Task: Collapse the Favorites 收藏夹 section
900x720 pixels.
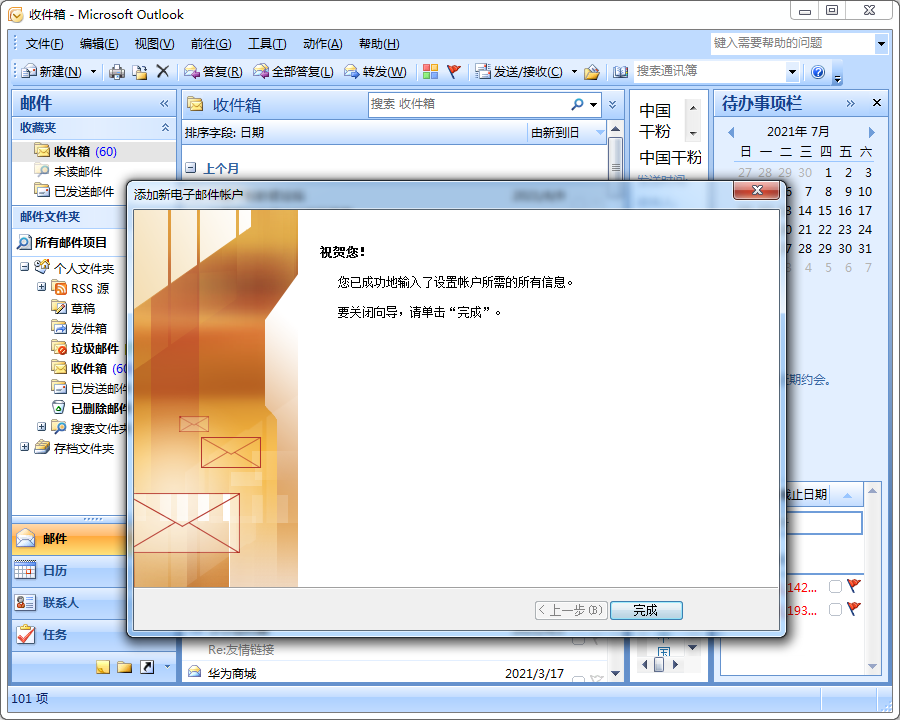Action: pyautogui.click(x=165, y=127)
